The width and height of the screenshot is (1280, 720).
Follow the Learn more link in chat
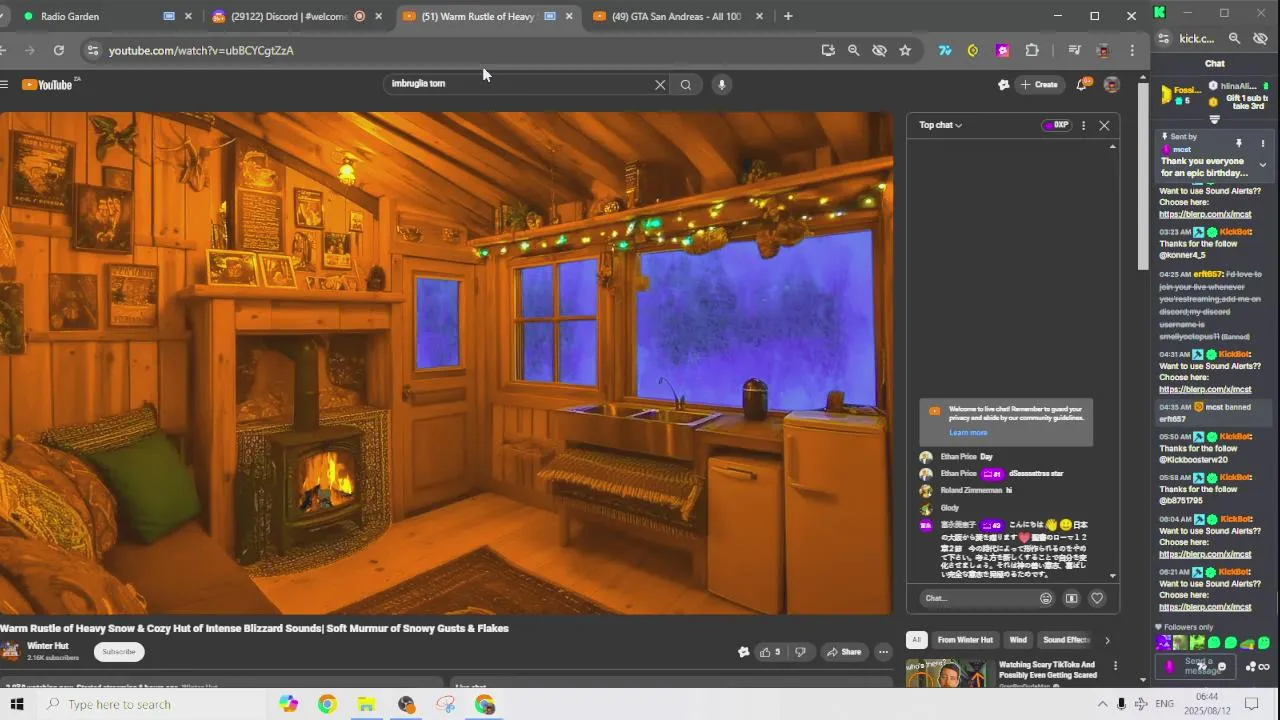coord(968,432)
